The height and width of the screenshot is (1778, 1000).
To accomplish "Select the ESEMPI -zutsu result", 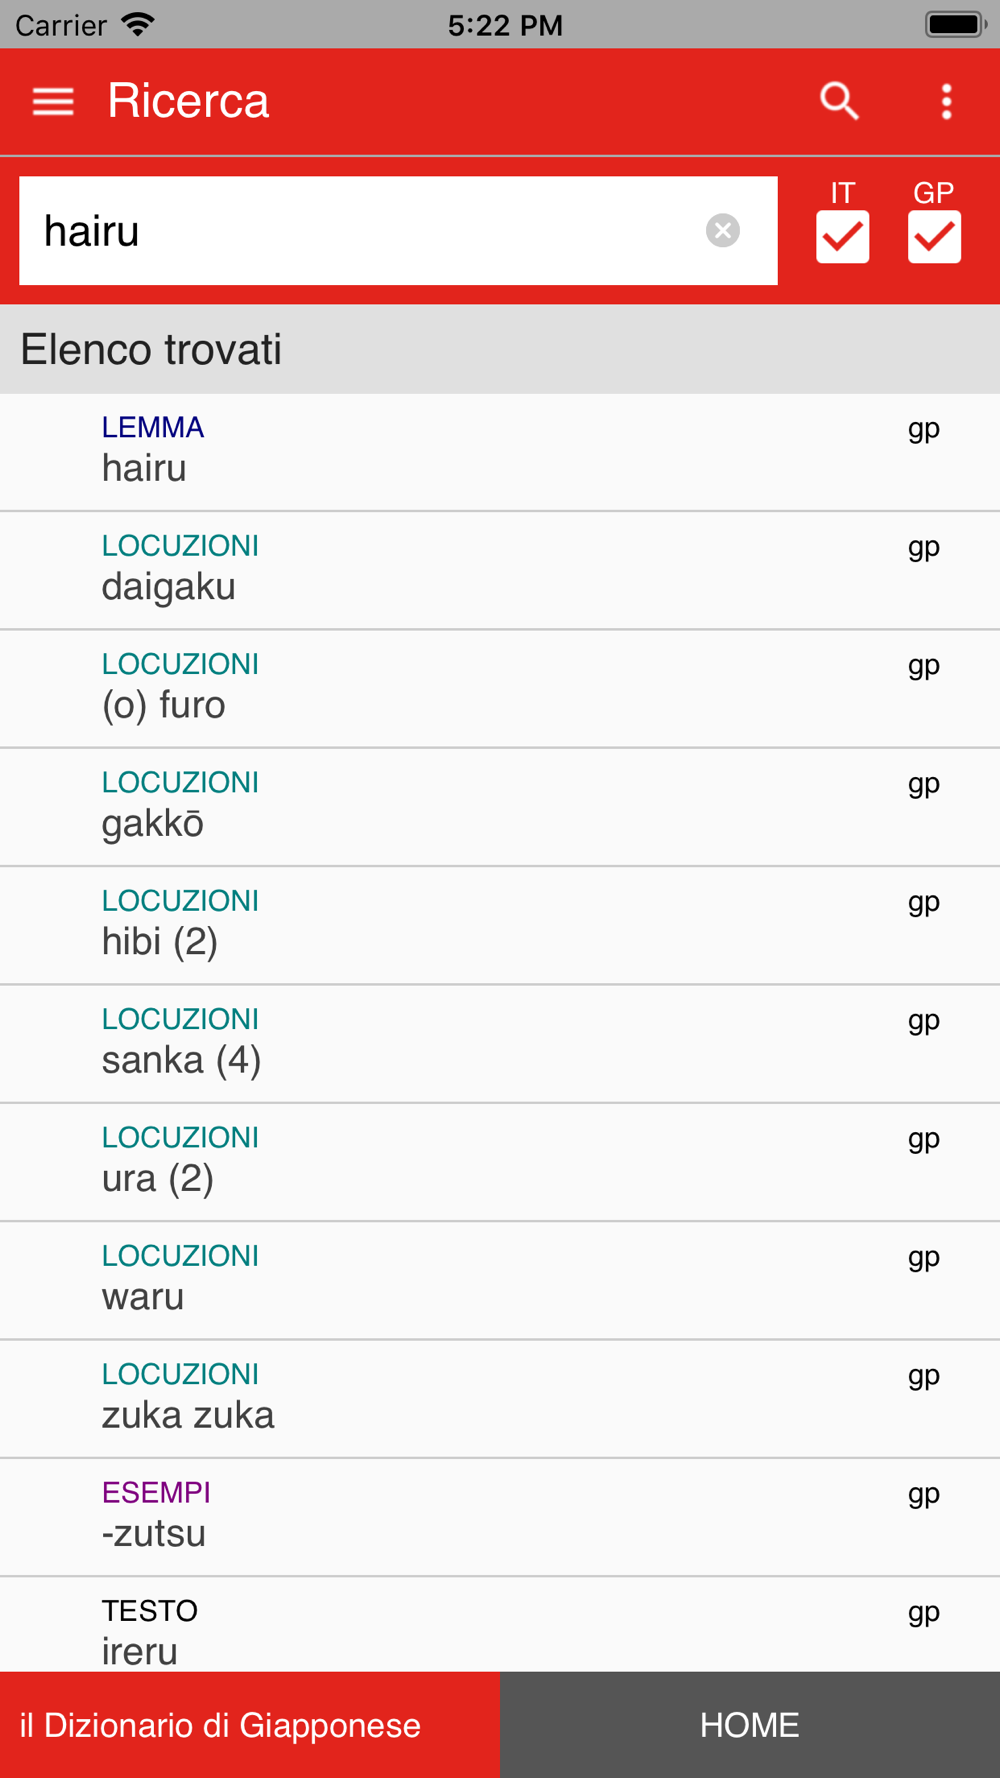I will coord(500,1517).
